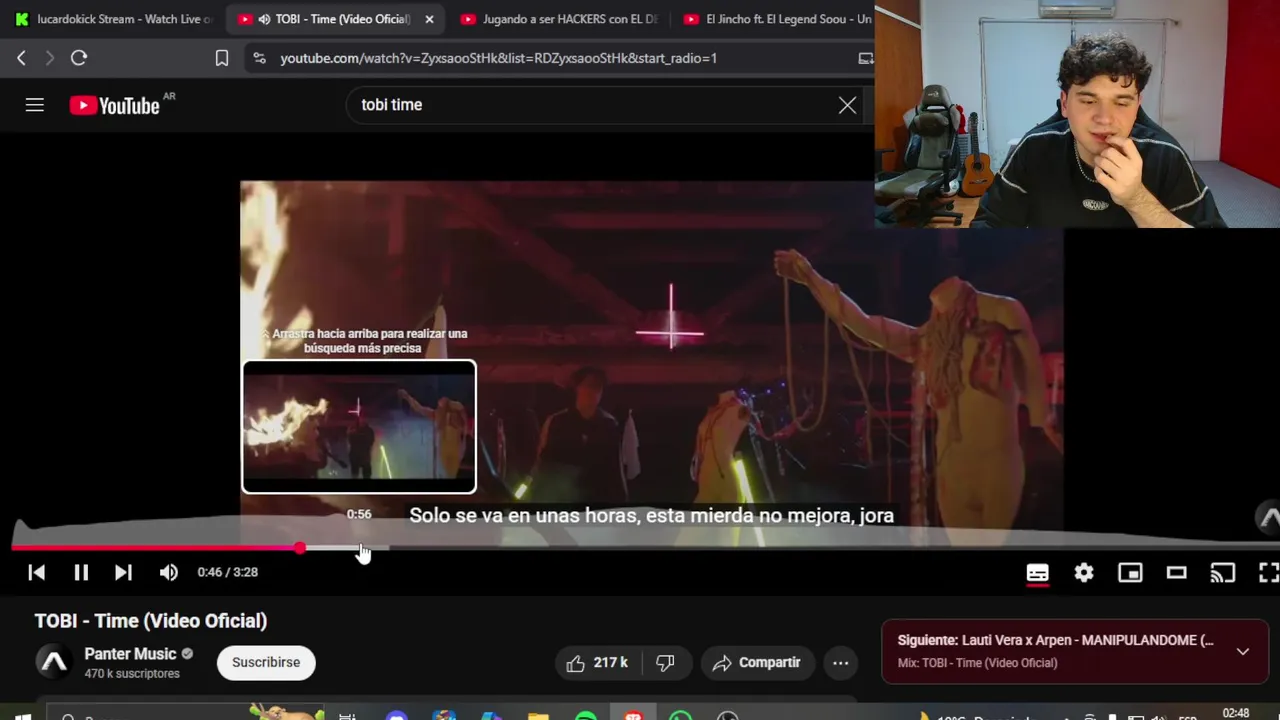Open next video Lauti Vera x Arpen
This screenshot has width=1280, height=720.
[x=1055, y=640]
